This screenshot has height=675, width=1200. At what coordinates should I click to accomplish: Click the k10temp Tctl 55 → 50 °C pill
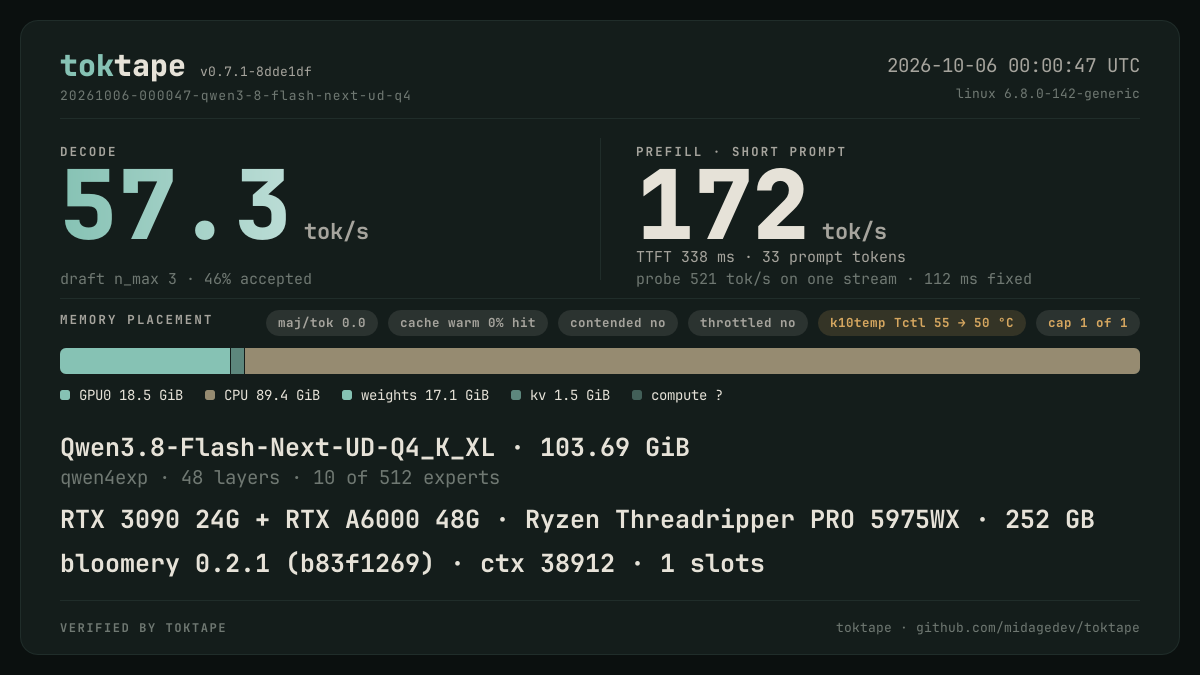tap(922, 323)
